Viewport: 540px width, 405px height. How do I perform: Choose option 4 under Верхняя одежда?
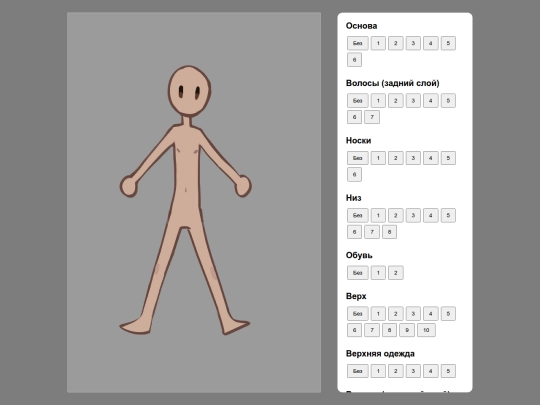431,371
